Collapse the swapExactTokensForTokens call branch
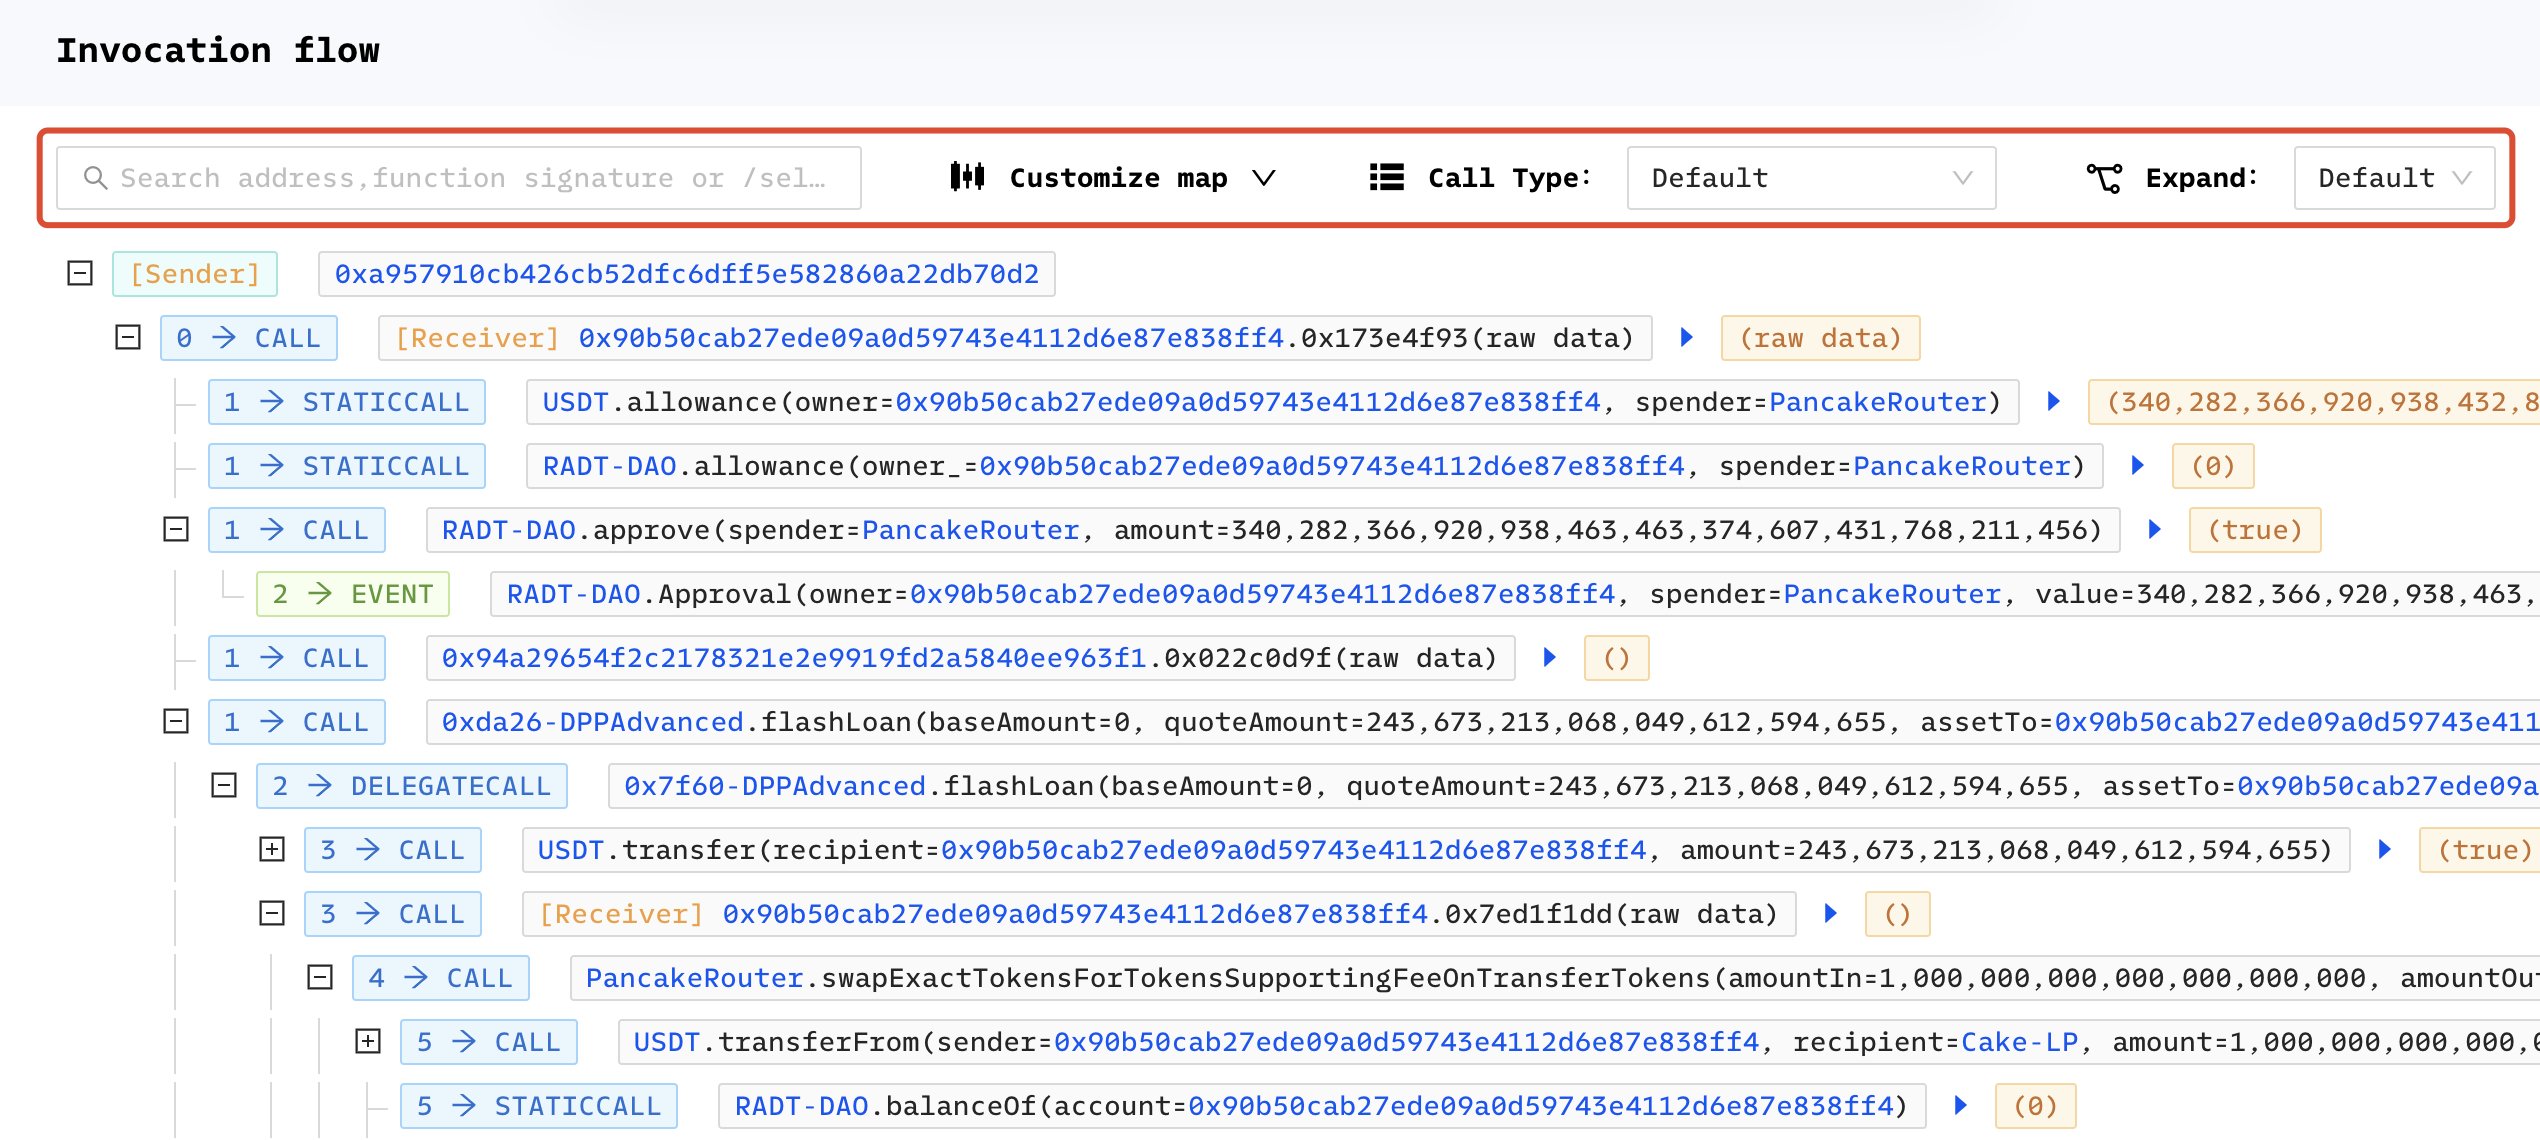2540x1140 pixels. point(320,978)
